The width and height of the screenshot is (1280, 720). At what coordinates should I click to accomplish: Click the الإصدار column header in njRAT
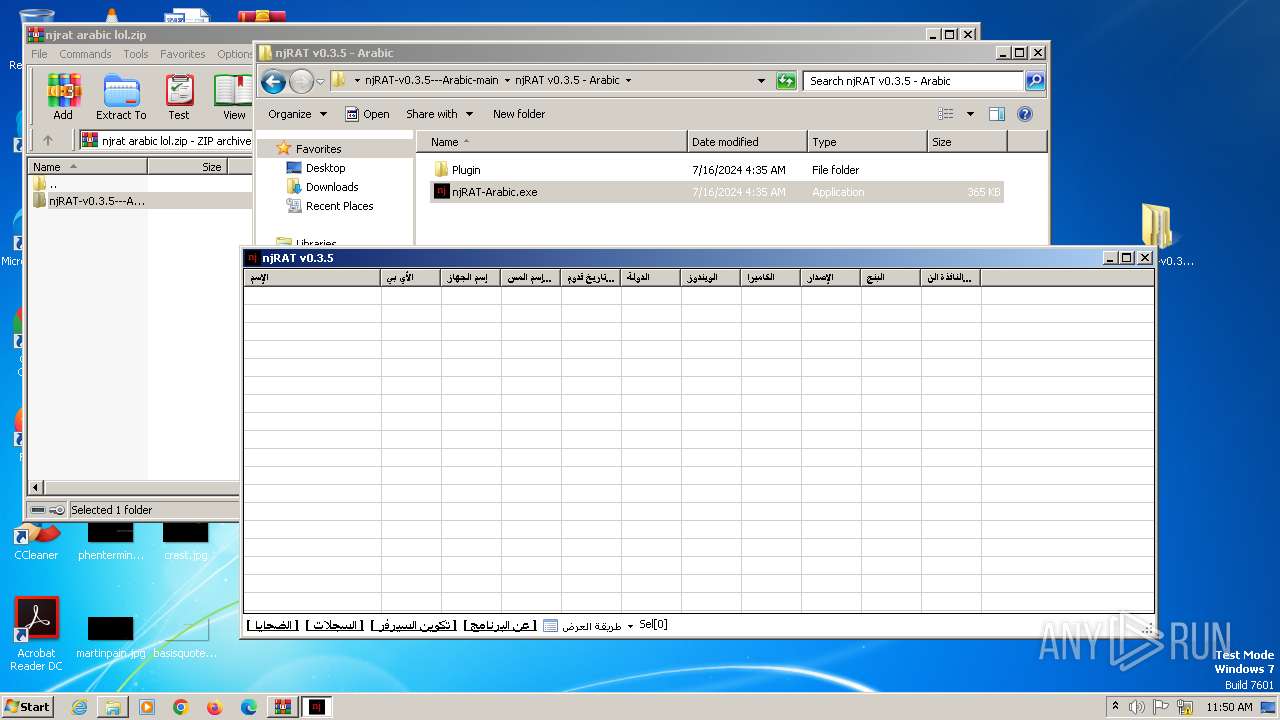click(831, 277)
